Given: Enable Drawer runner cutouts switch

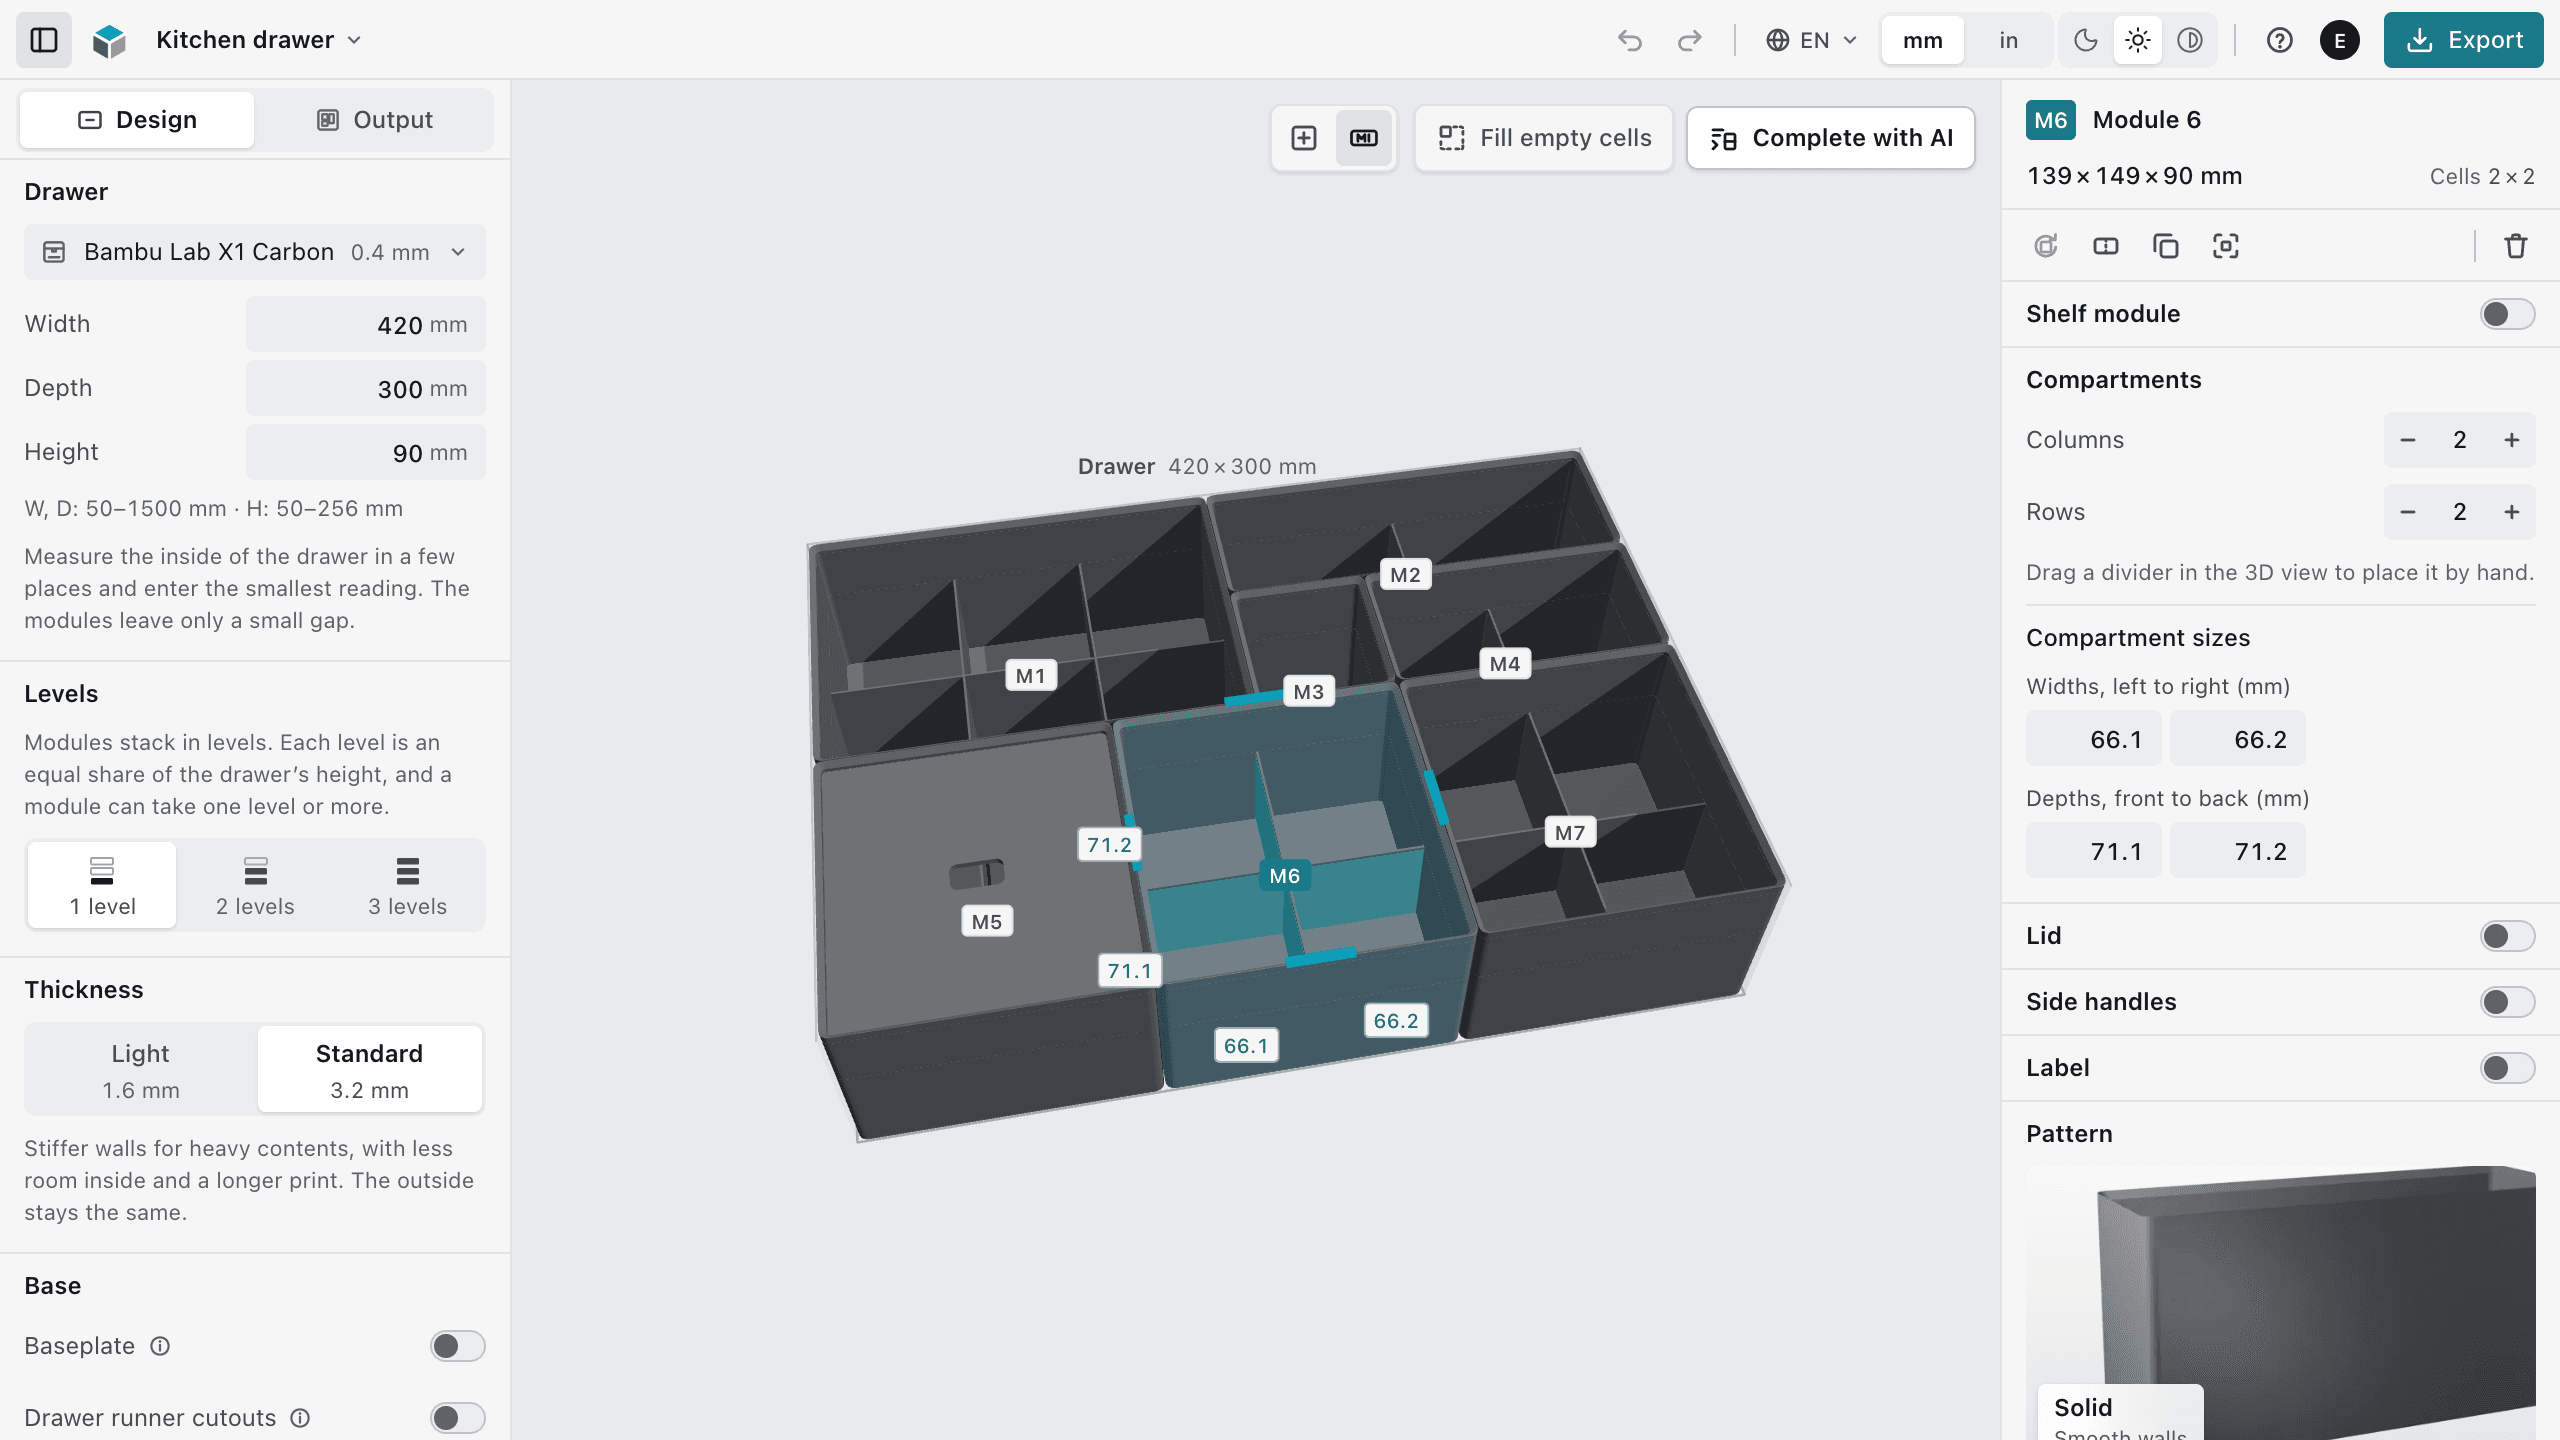Looking at the screenshot, I should coord(458,1418).
